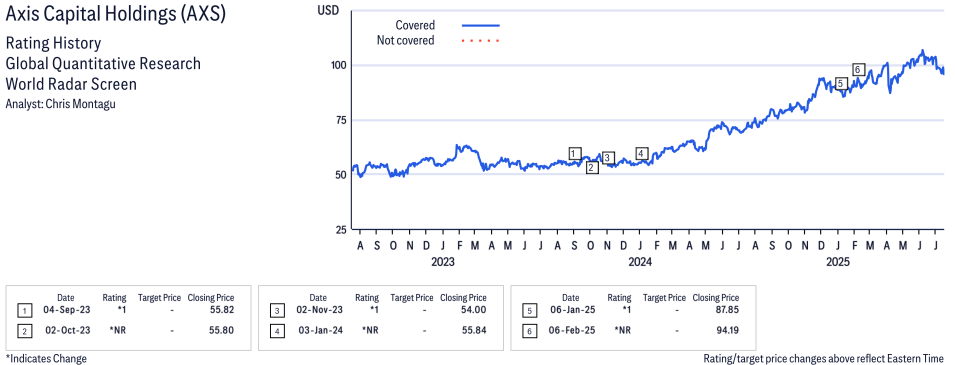Screen dimensions: 955x365
Task: Click chart marker 3 near Nov 2023
Action: pos(608,158)
